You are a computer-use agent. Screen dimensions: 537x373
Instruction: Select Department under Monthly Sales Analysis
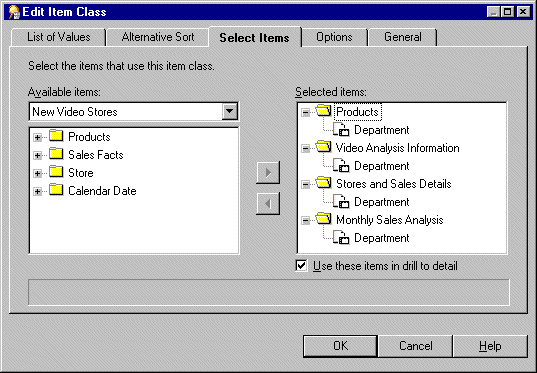click(x=382, y=238)
